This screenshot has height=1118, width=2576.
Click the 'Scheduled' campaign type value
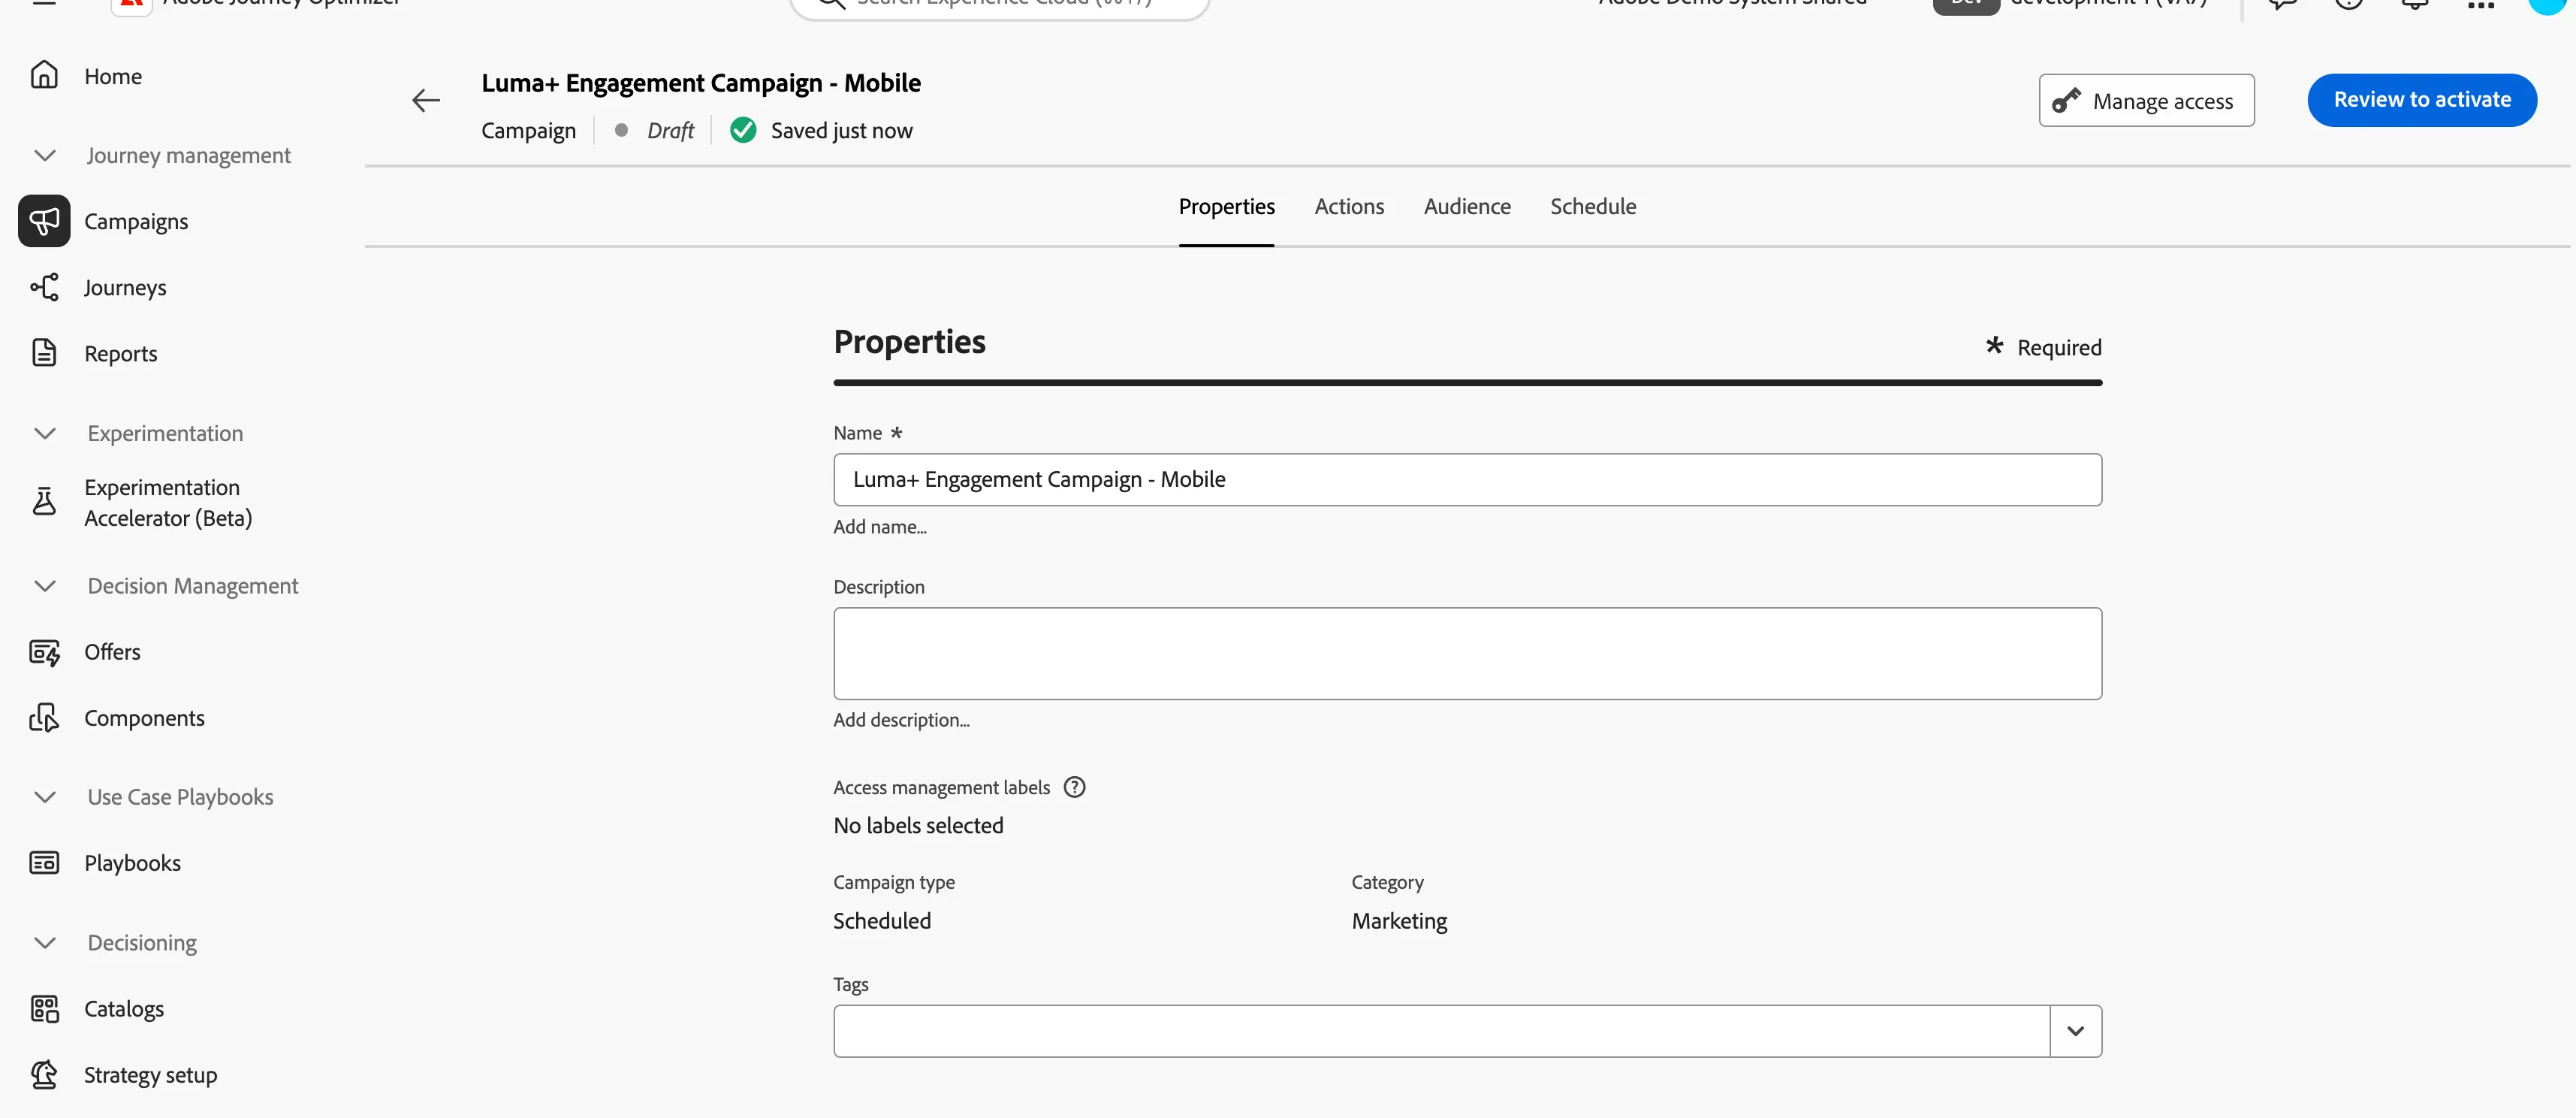coord(882,921)
